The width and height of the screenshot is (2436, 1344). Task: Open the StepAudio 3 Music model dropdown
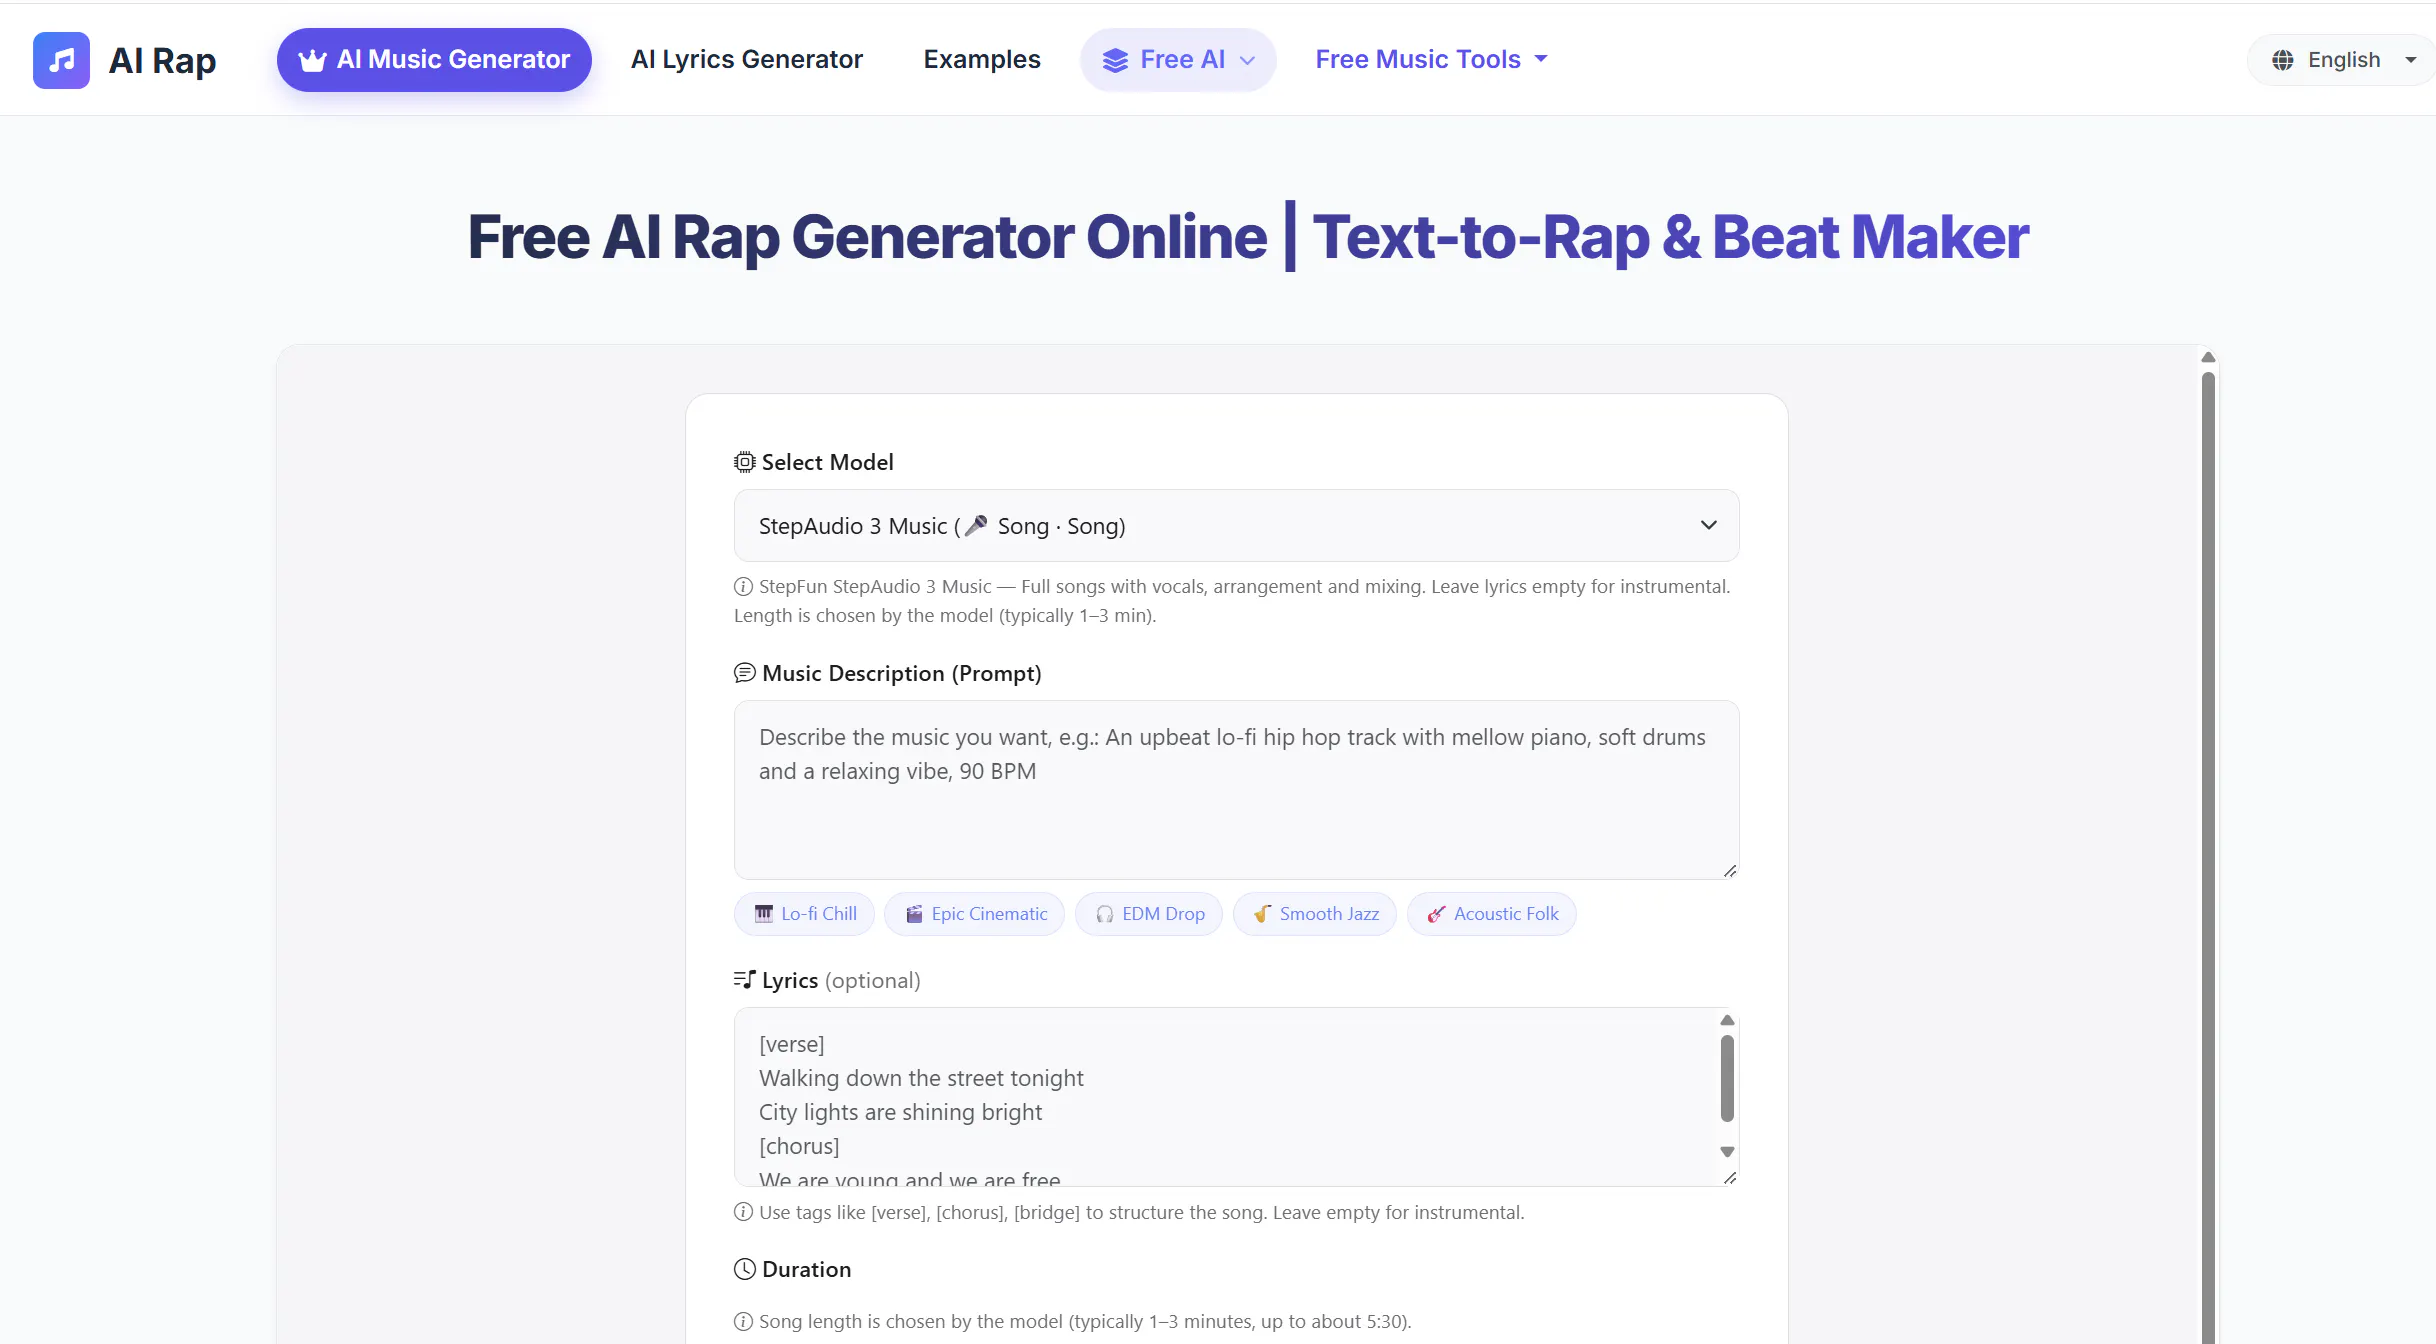coord(1236,525)
